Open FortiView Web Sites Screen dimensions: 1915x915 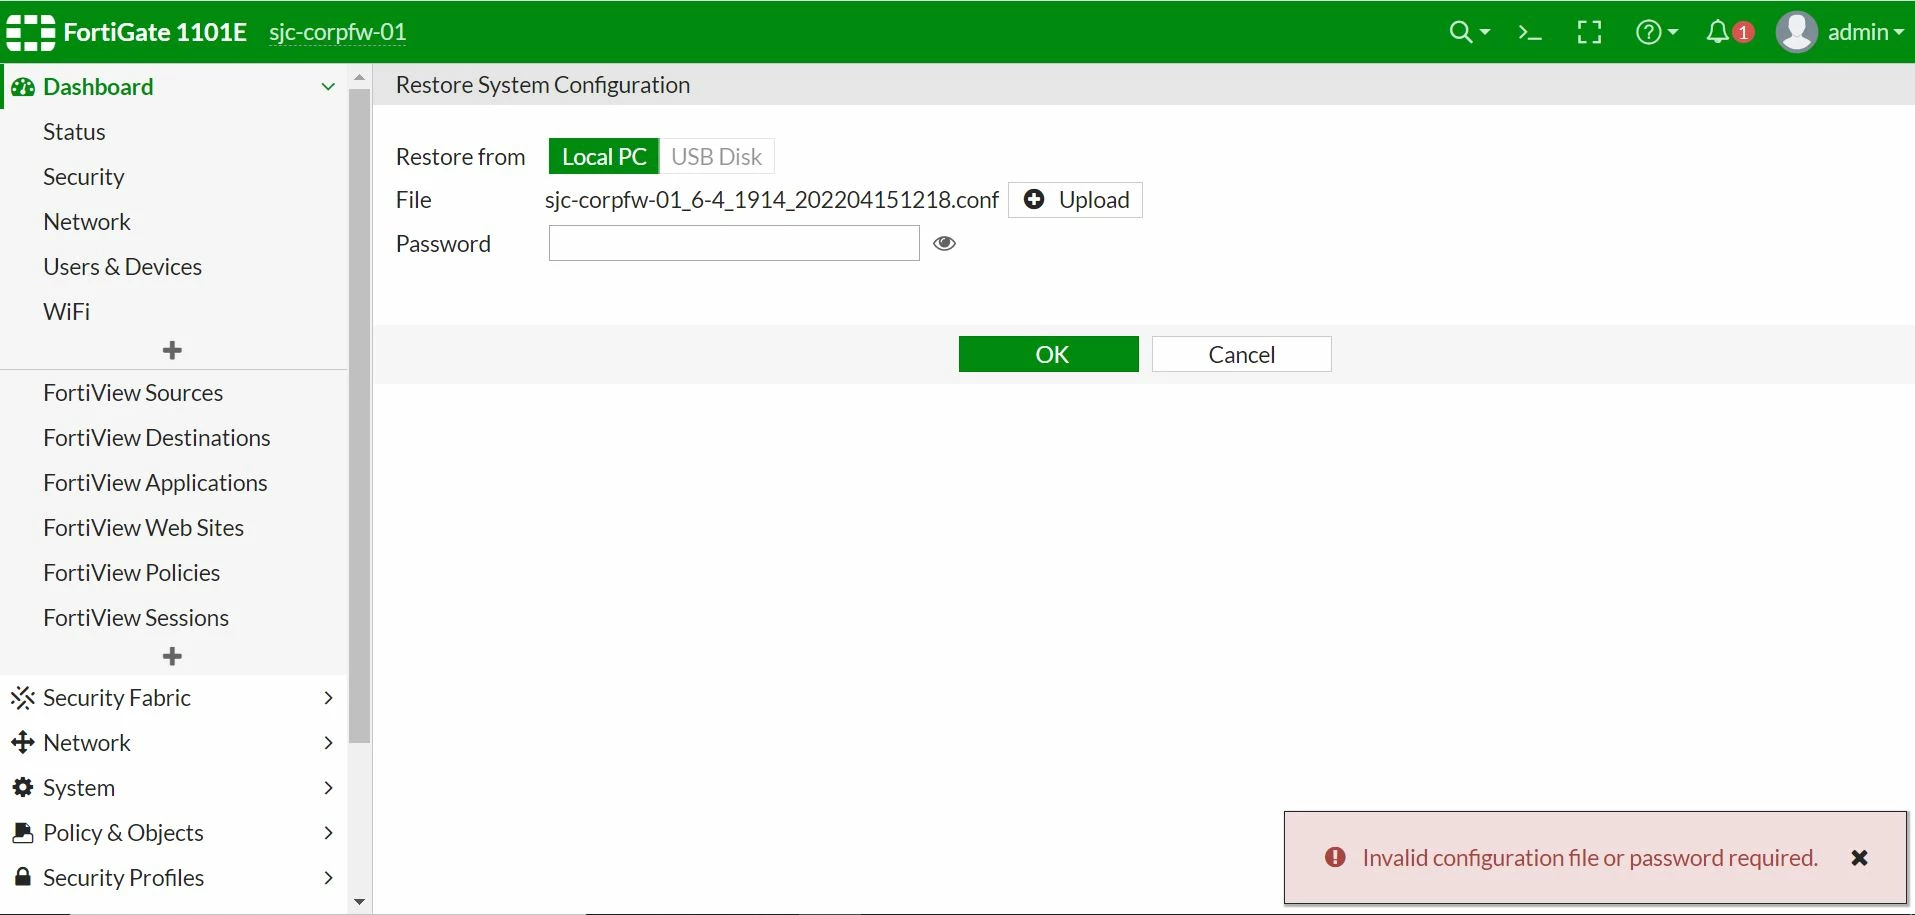[x=143, y=528]
